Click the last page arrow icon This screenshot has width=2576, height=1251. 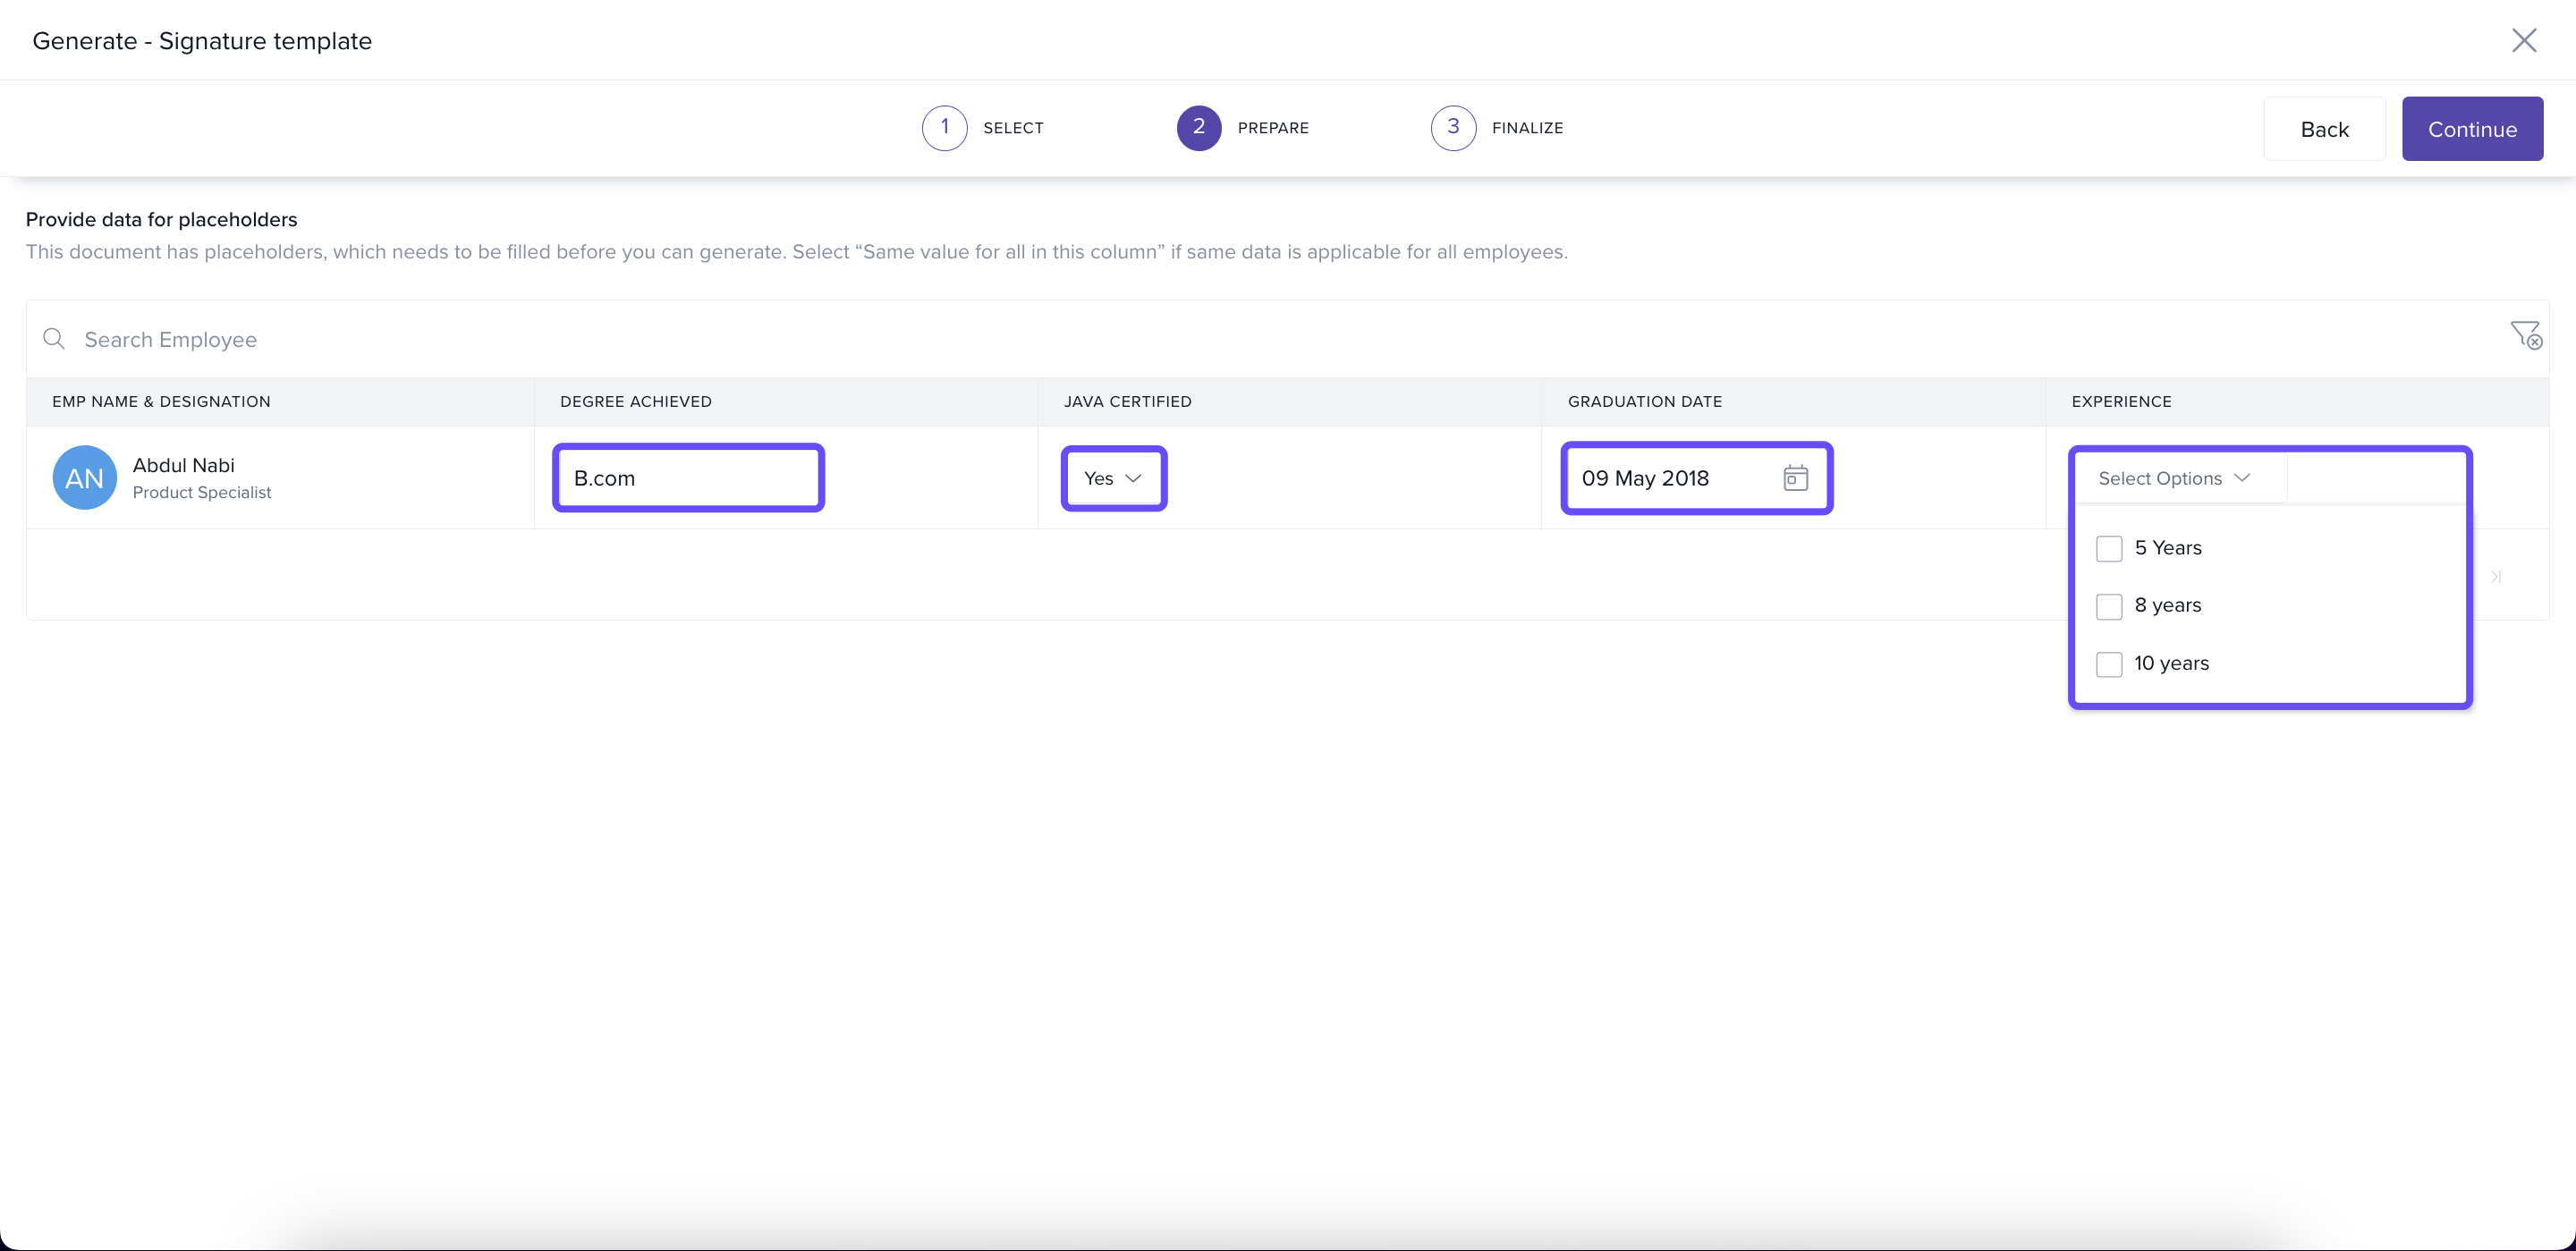pos(2496,576)
